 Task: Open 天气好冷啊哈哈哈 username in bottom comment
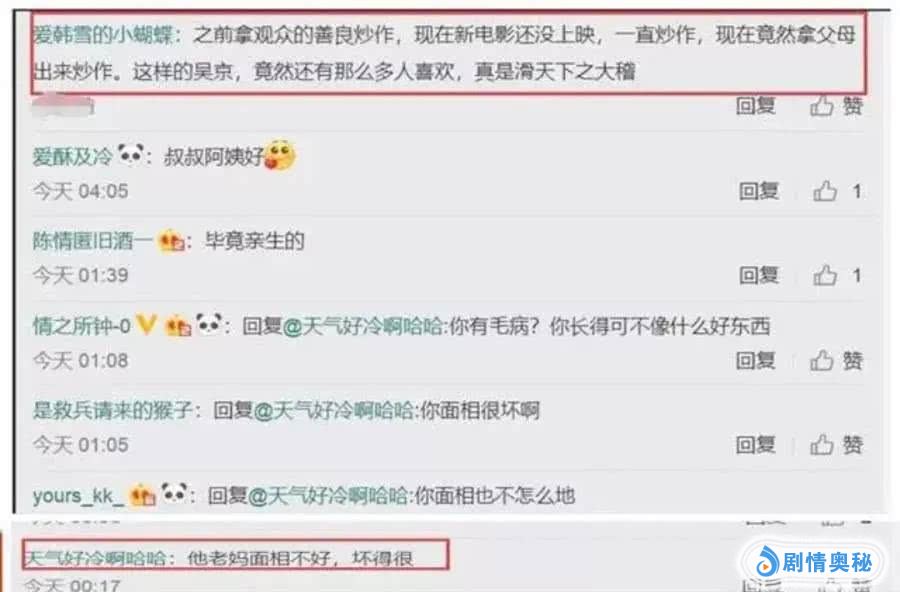[x=95, y=558]
